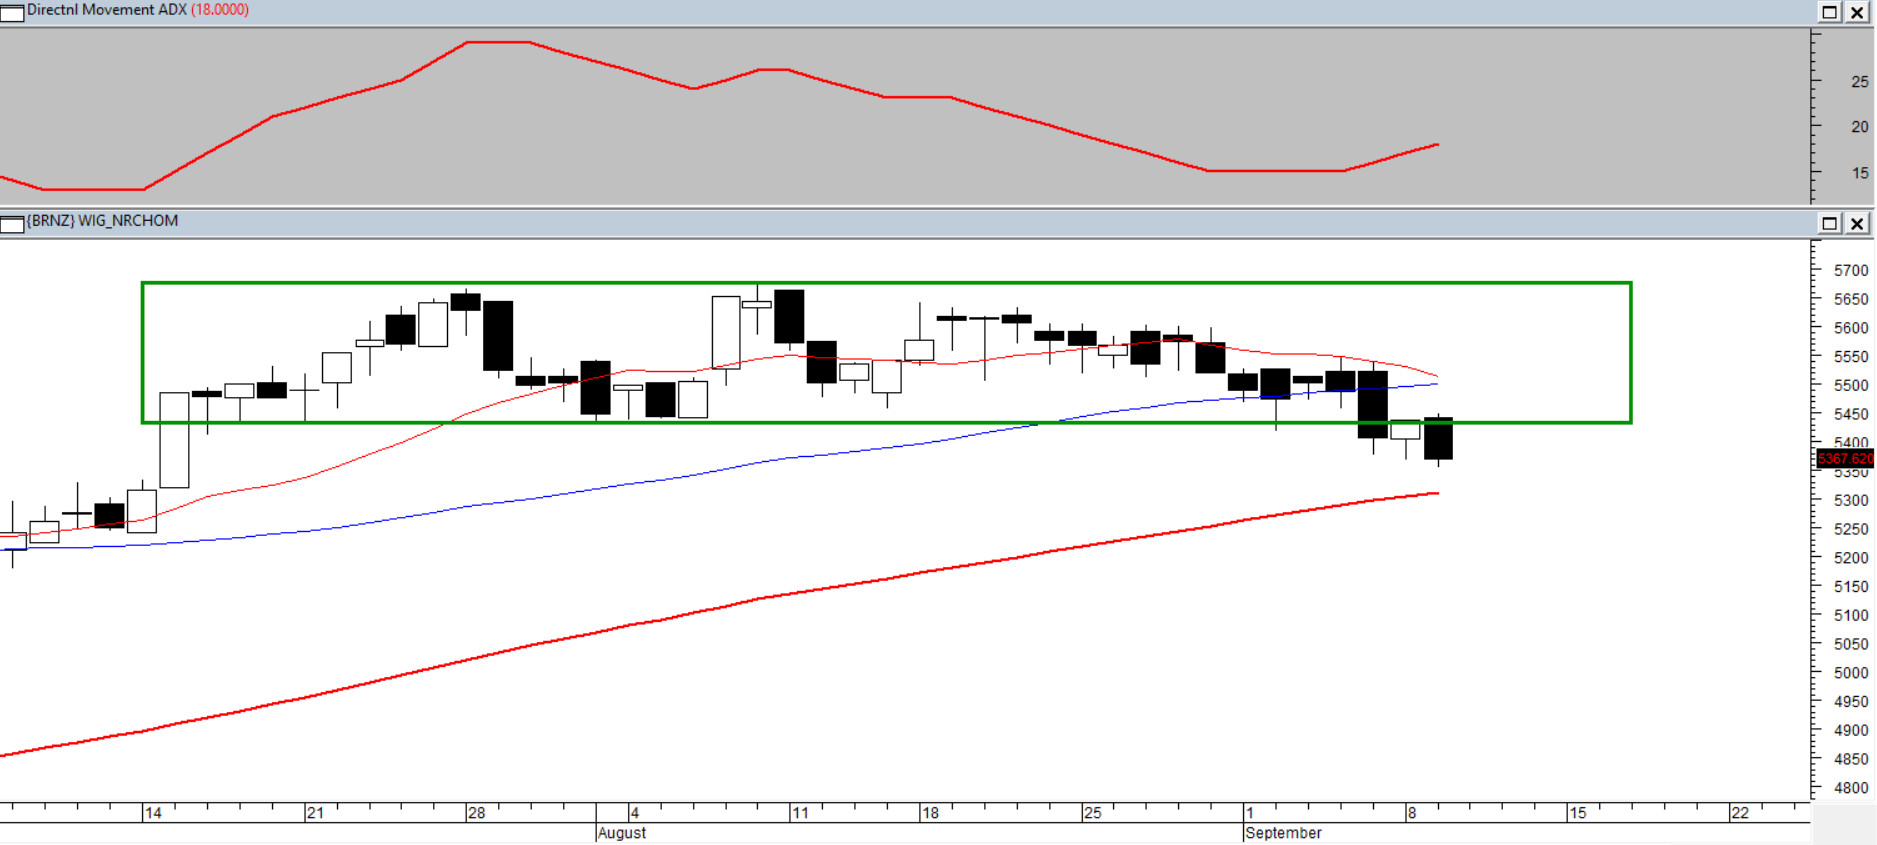Select the last black candle on the chart
The height and width of the screenshot is (845, 1877).
(x=1438, y=439)
